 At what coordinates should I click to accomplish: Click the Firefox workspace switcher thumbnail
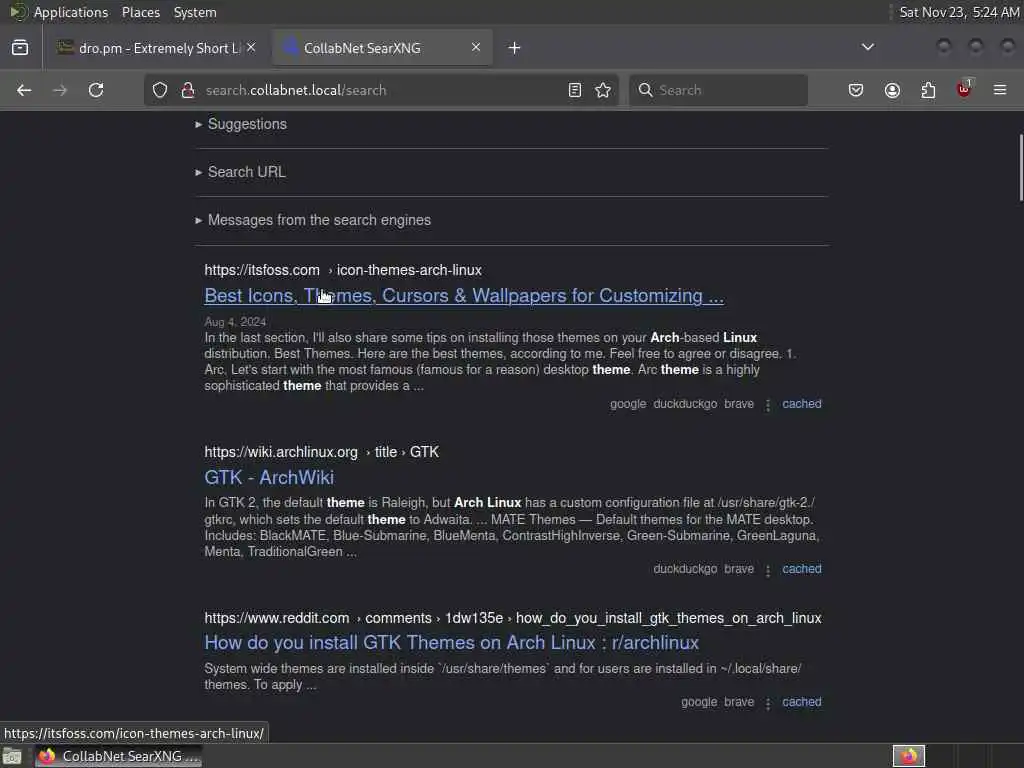(909, 756)
